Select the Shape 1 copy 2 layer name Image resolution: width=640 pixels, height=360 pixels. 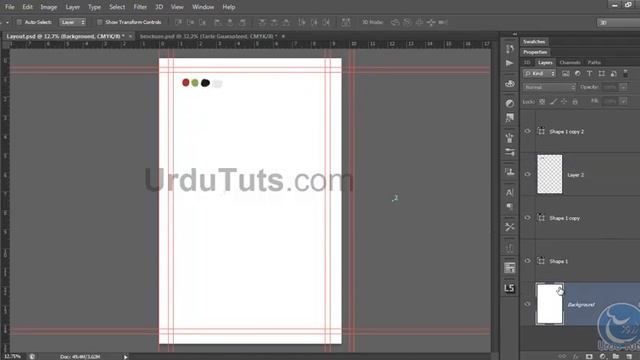[566, 131]
